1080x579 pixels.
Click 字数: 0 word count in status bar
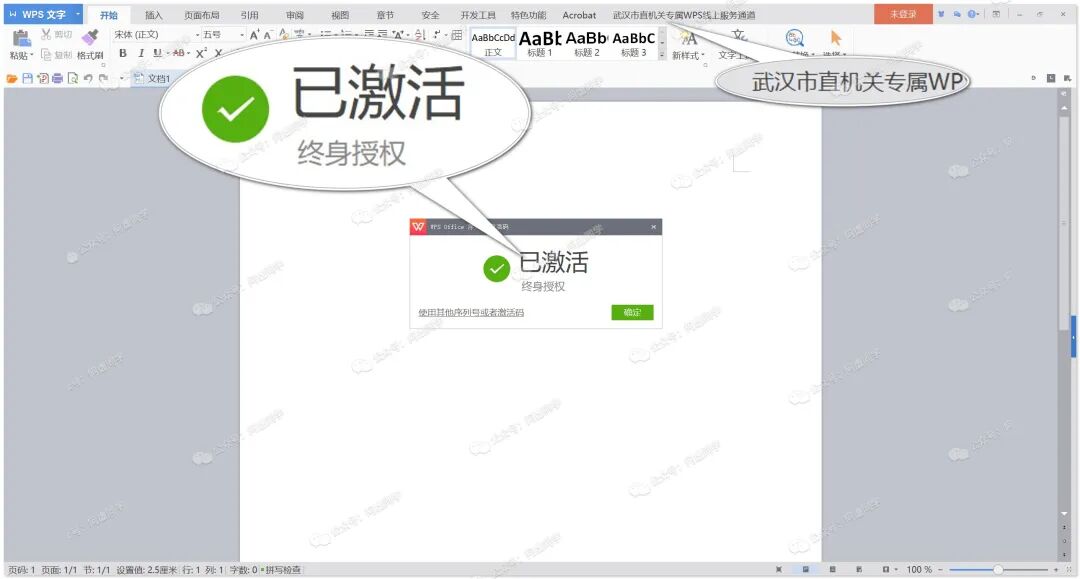(x=243, y=570)
